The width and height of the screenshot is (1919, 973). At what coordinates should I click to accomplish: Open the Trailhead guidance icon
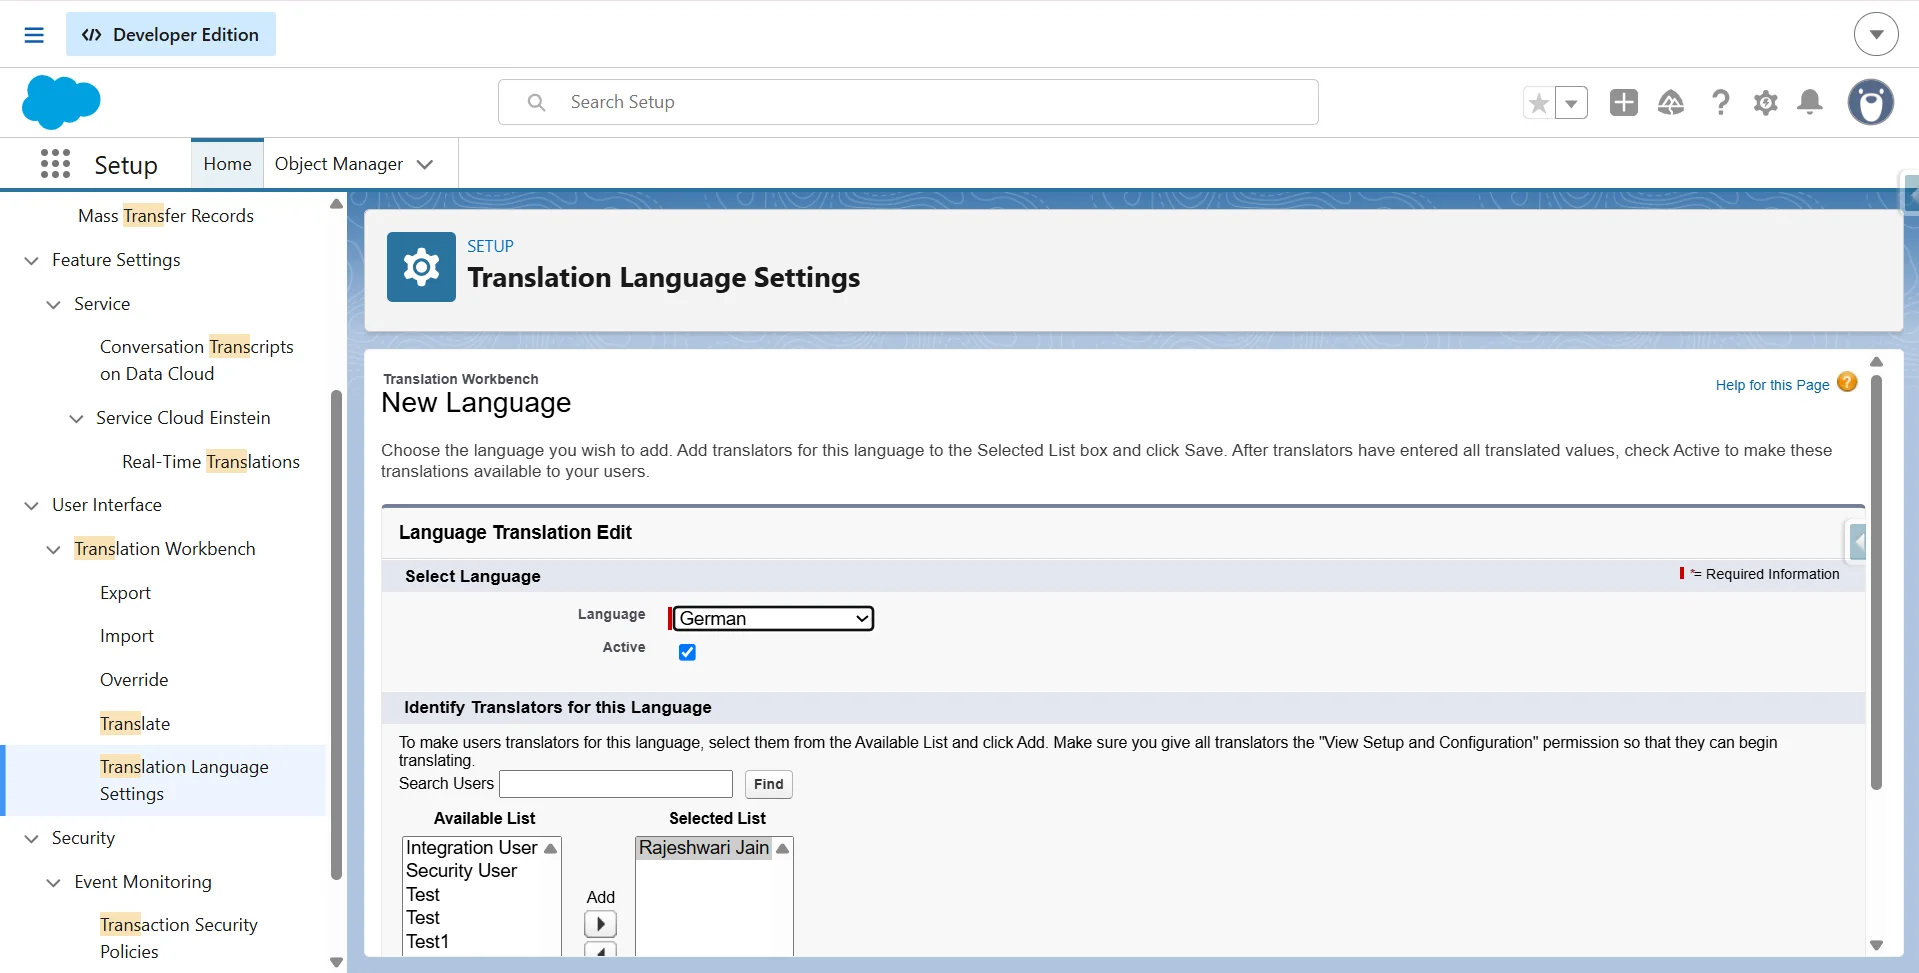point(1671,102)
